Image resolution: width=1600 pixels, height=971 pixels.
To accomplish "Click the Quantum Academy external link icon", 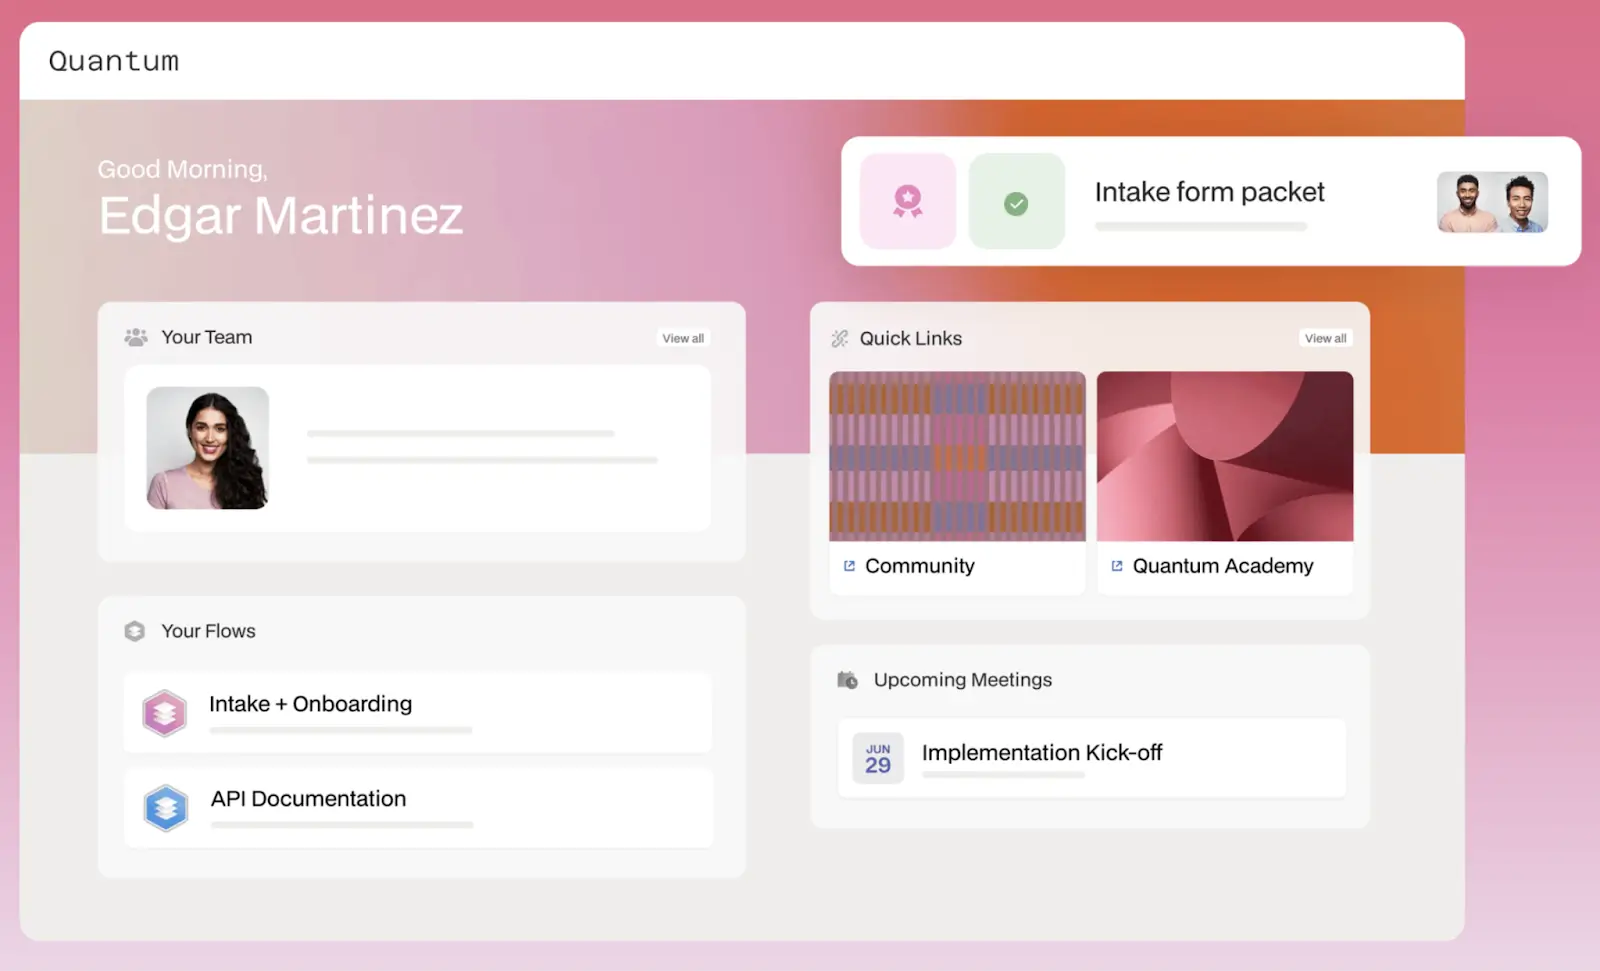I will [1116, 566].
